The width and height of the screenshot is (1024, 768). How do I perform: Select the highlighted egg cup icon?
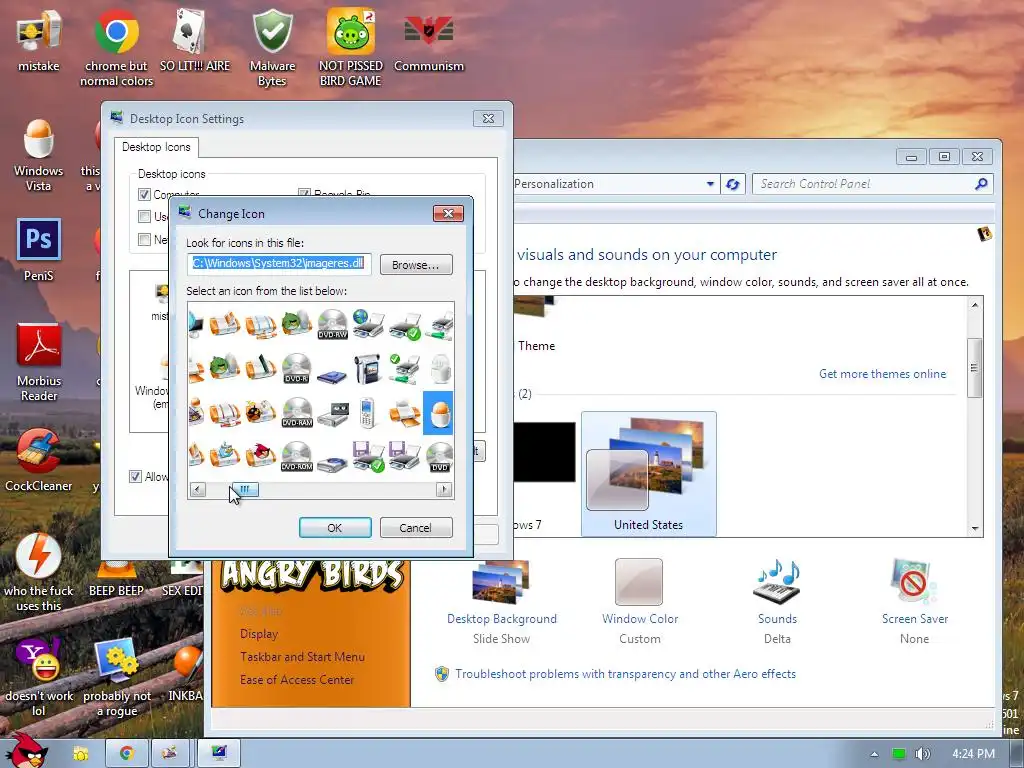coord(438,413)
